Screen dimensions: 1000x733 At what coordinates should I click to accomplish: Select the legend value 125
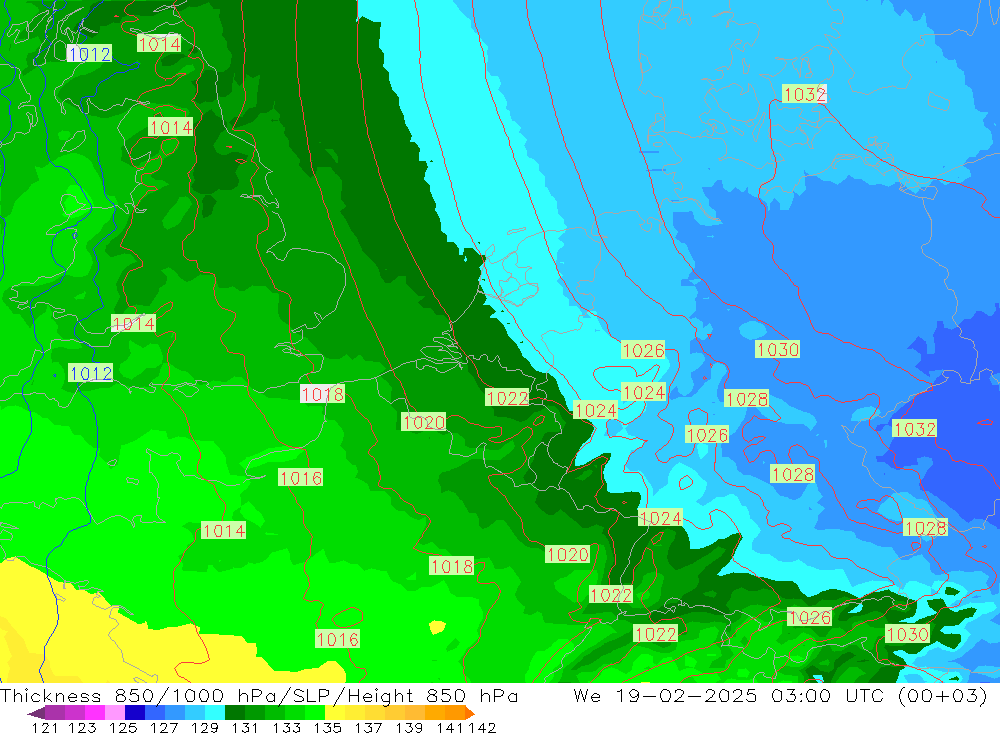(x=123, y=727)
